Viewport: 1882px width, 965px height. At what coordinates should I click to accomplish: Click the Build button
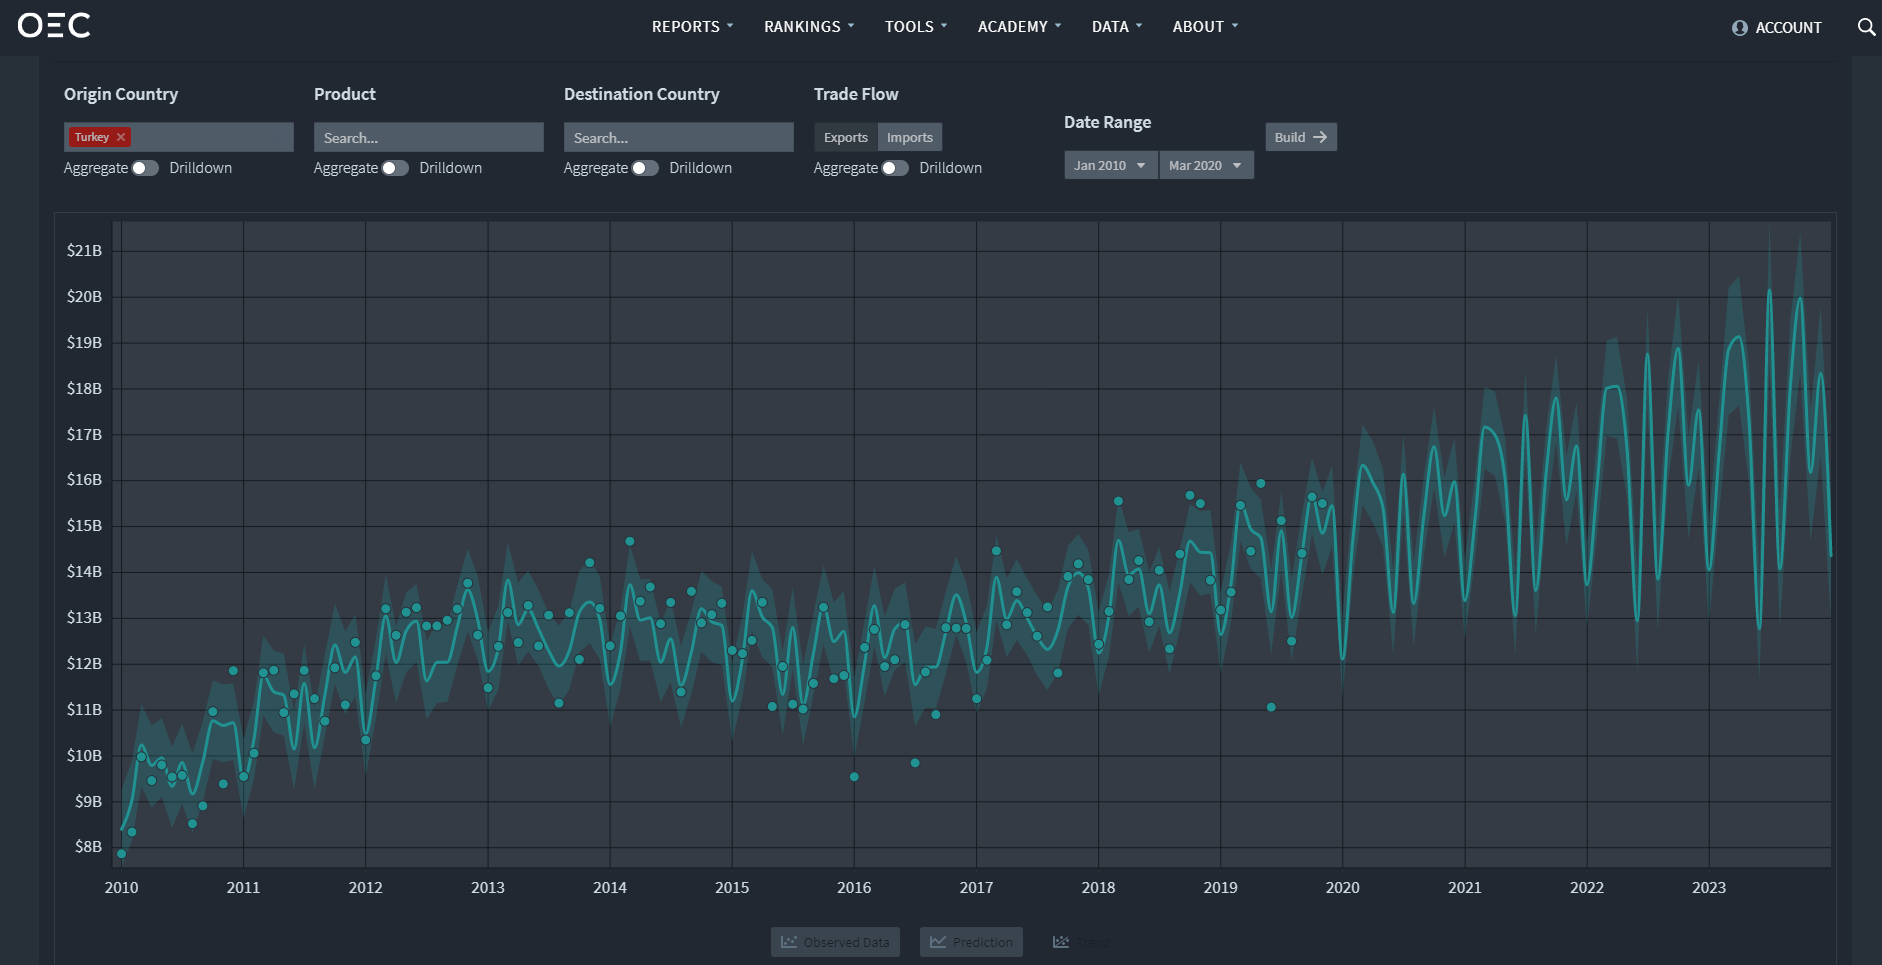(x=1301, y=137)
